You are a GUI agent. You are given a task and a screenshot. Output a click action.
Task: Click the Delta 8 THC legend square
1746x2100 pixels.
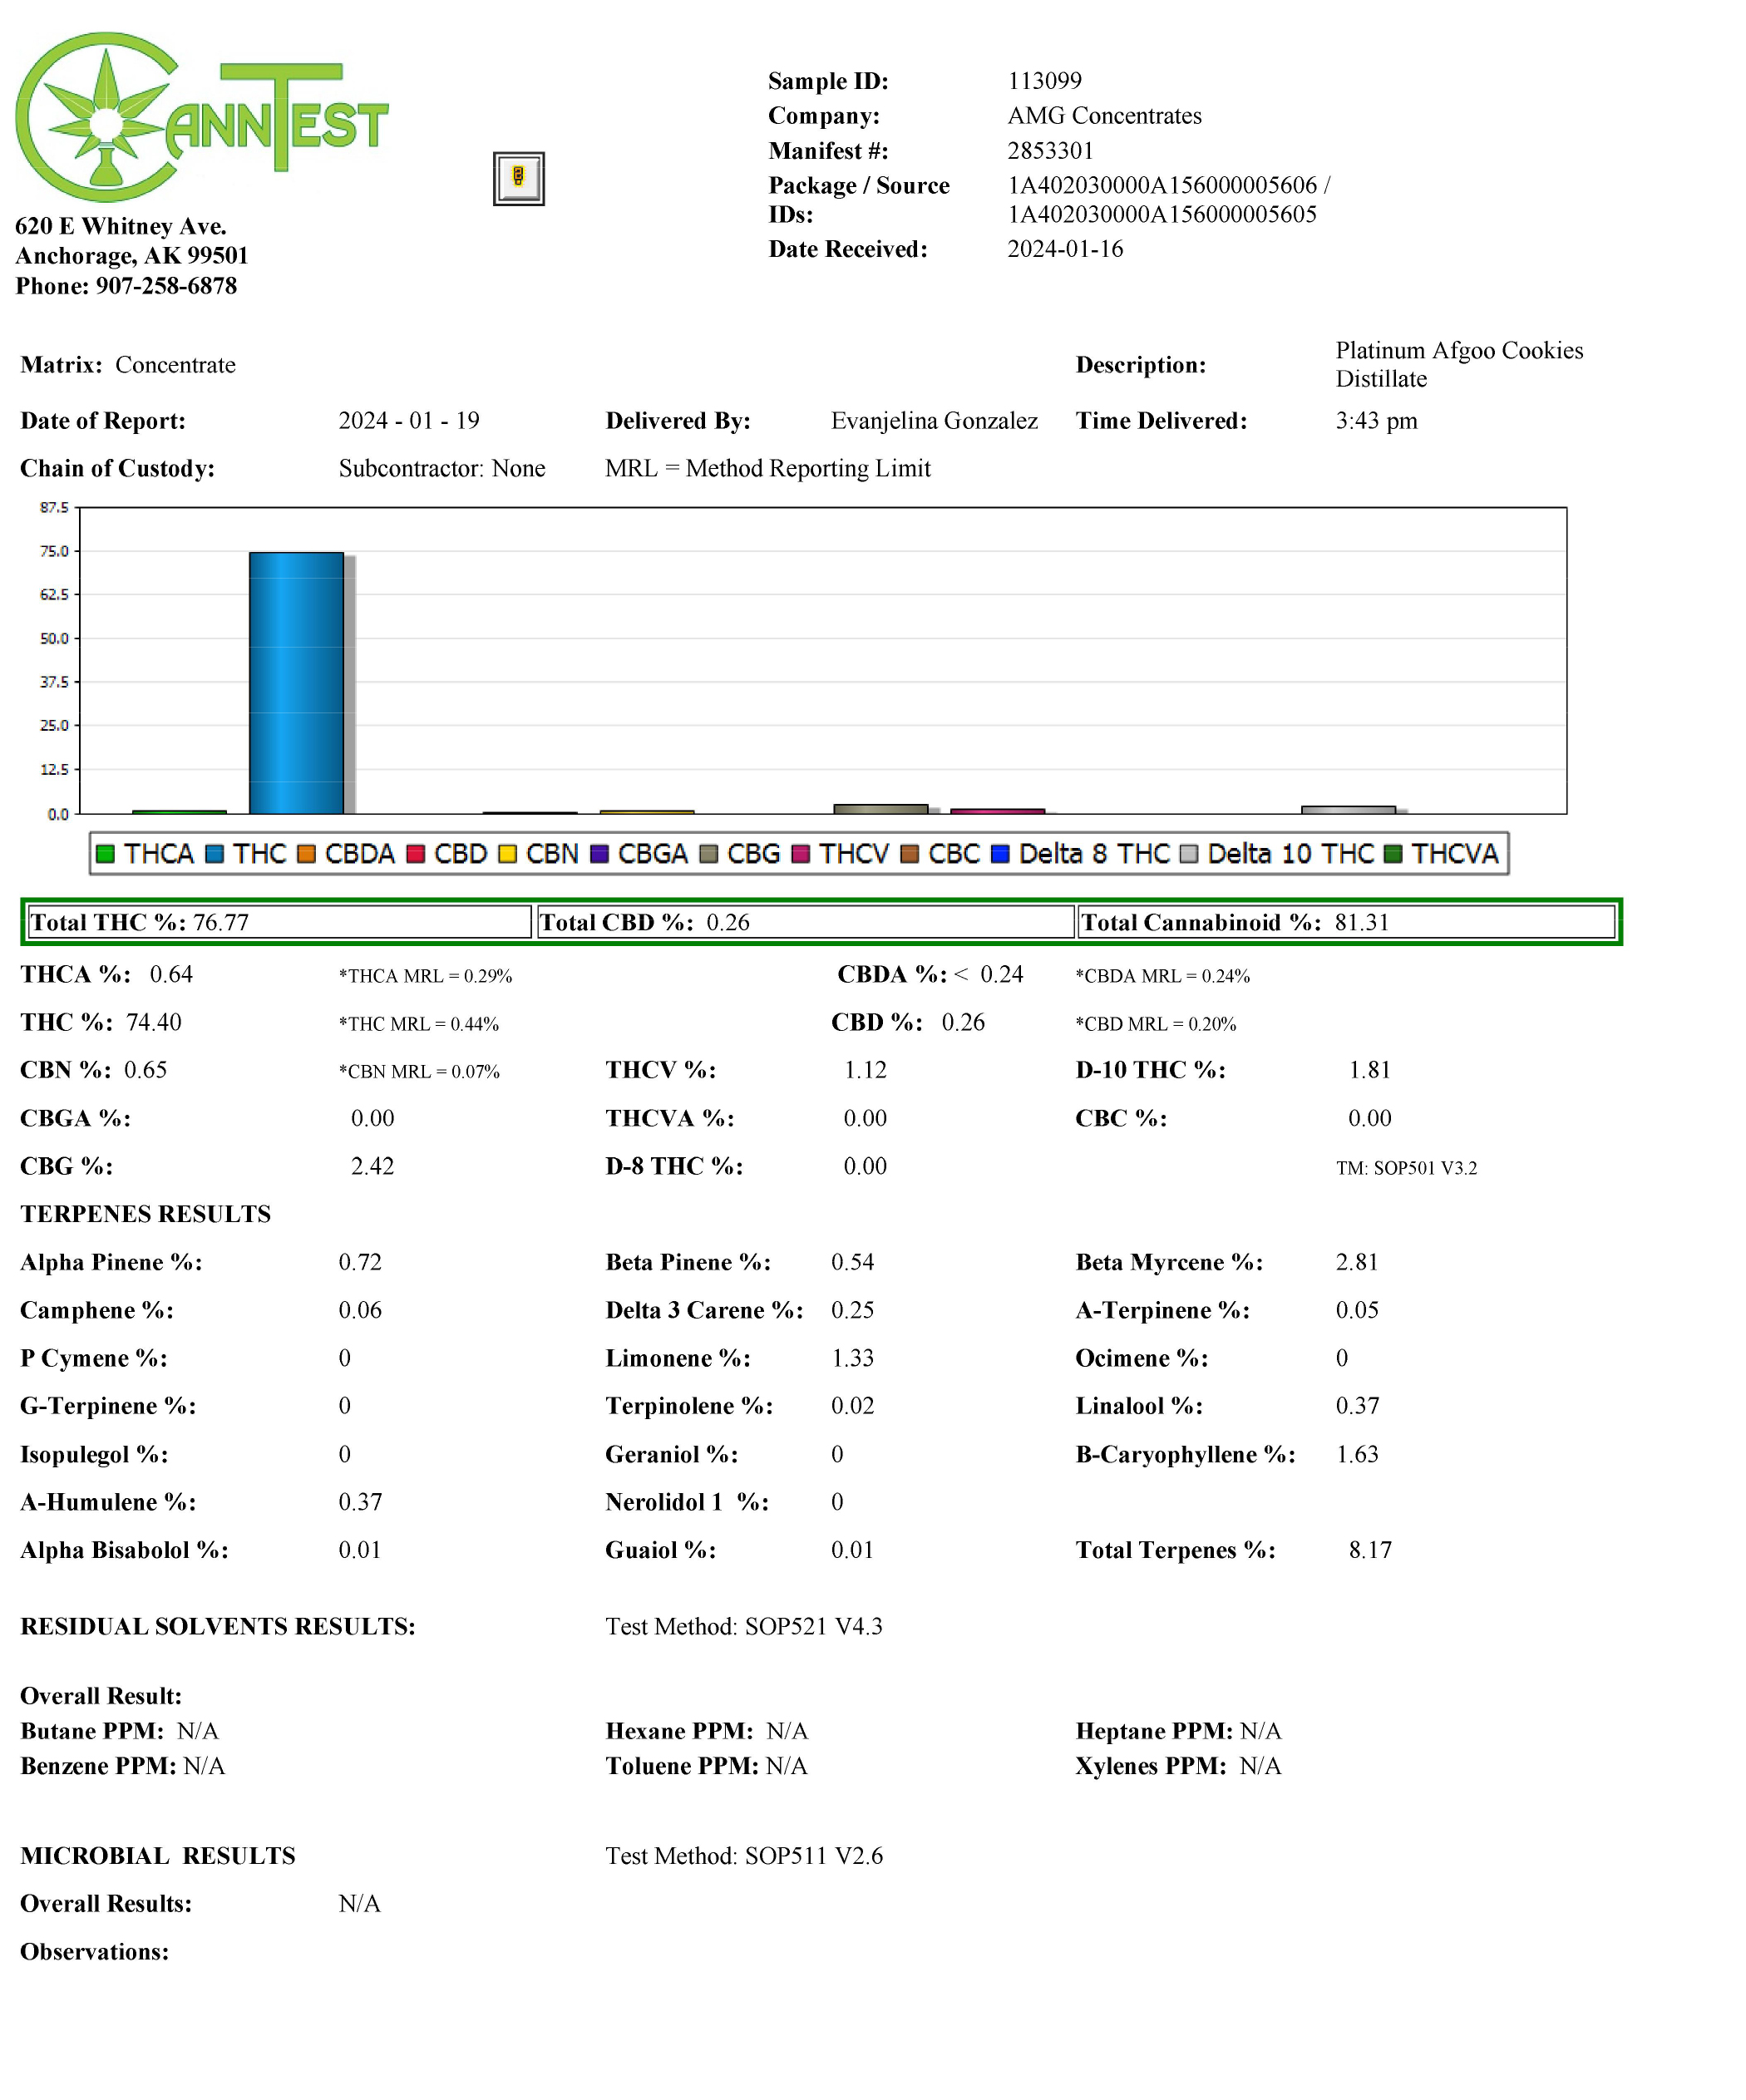coord(1000,854)
